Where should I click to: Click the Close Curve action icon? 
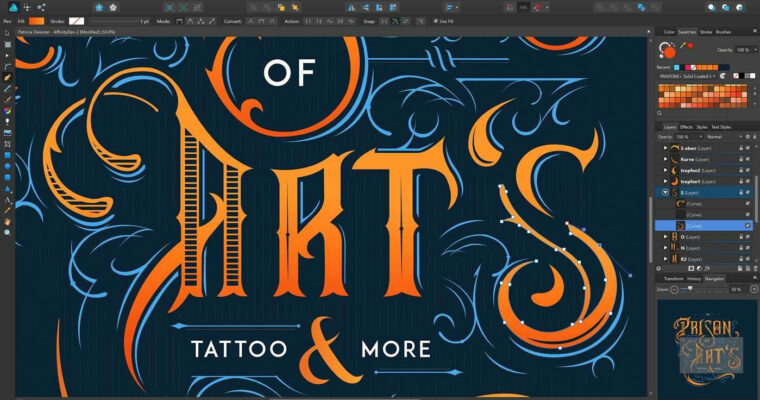(319, 21)
